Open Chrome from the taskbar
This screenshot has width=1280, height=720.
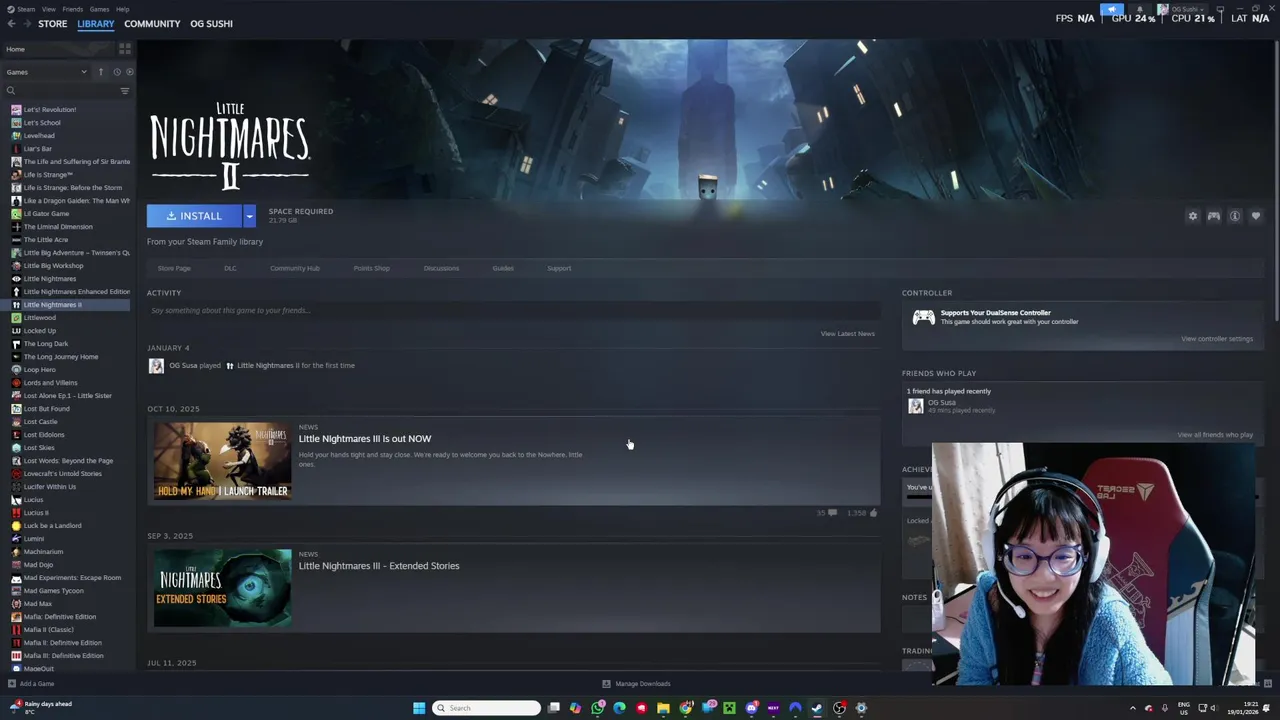coord(685,708)
